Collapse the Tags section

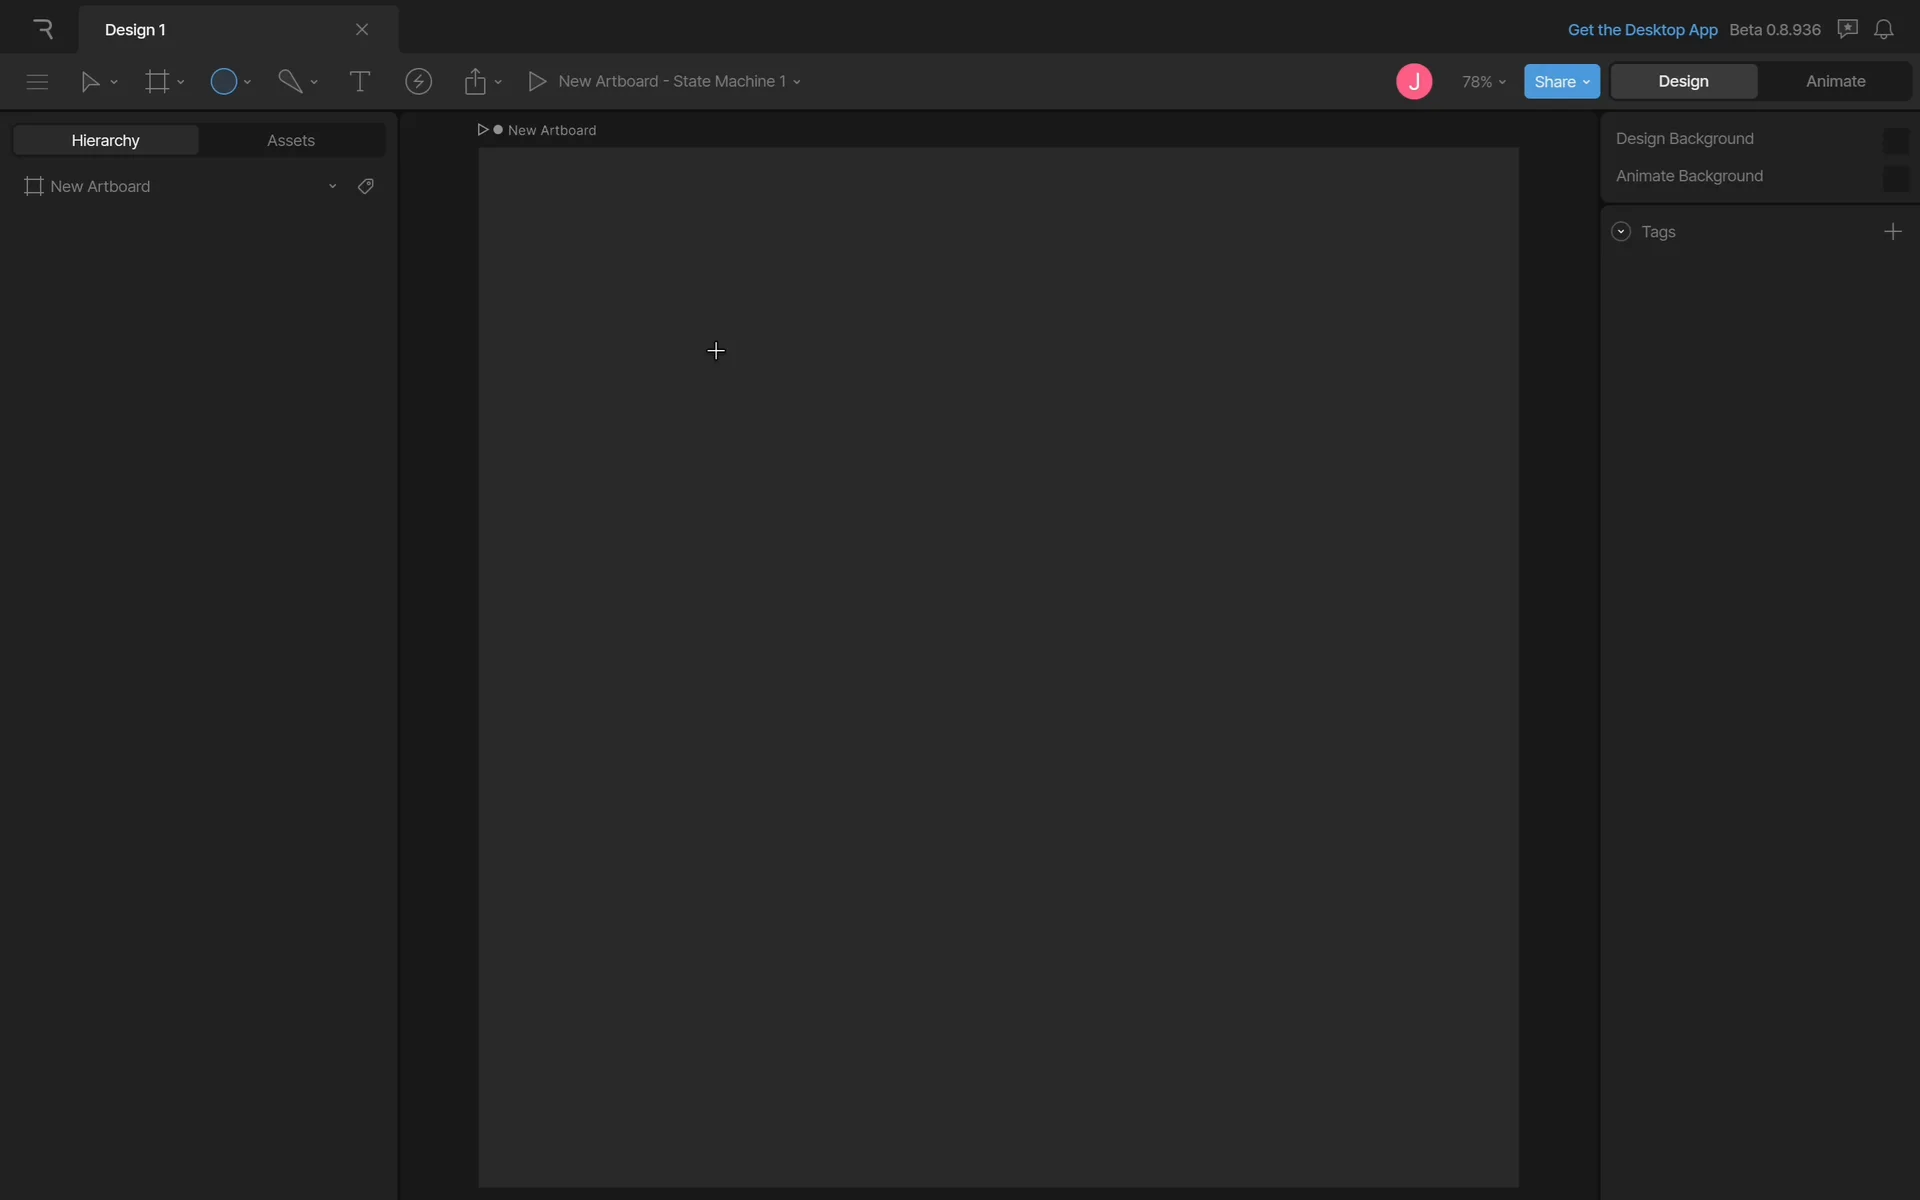click(1621, 232)
